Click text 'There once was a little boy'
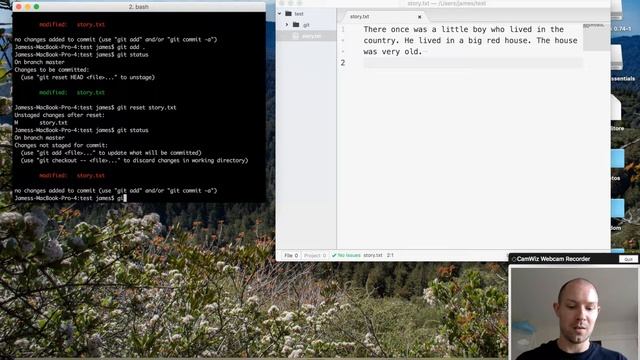Screen dimensions: 640x360 tap(424, 29)
